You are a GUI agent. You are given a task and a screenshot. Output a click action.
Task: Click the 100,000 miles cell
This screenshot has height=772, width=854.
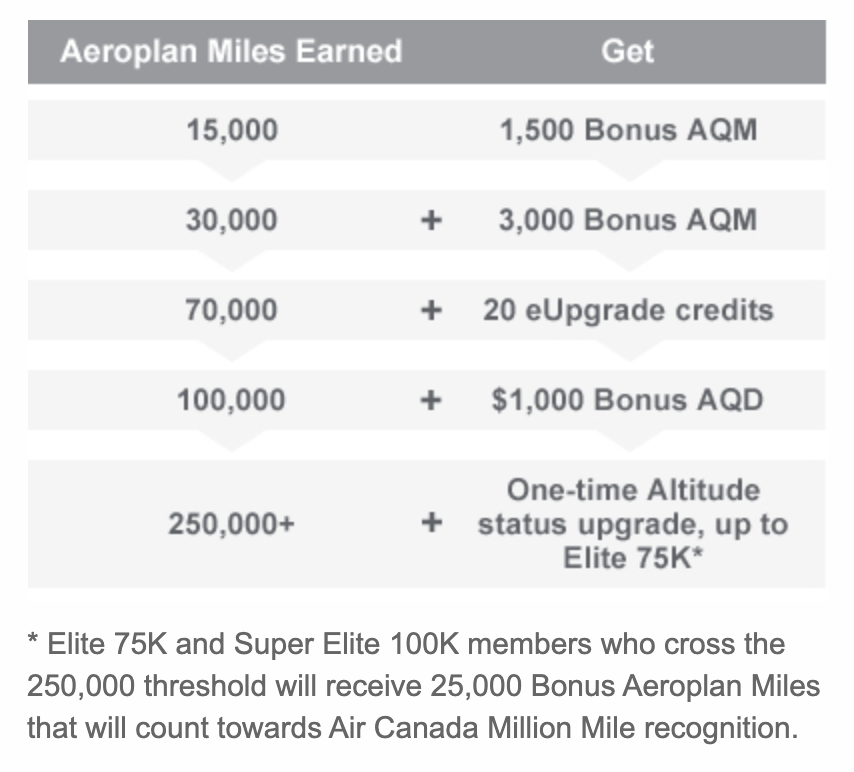tap(231, 400)
